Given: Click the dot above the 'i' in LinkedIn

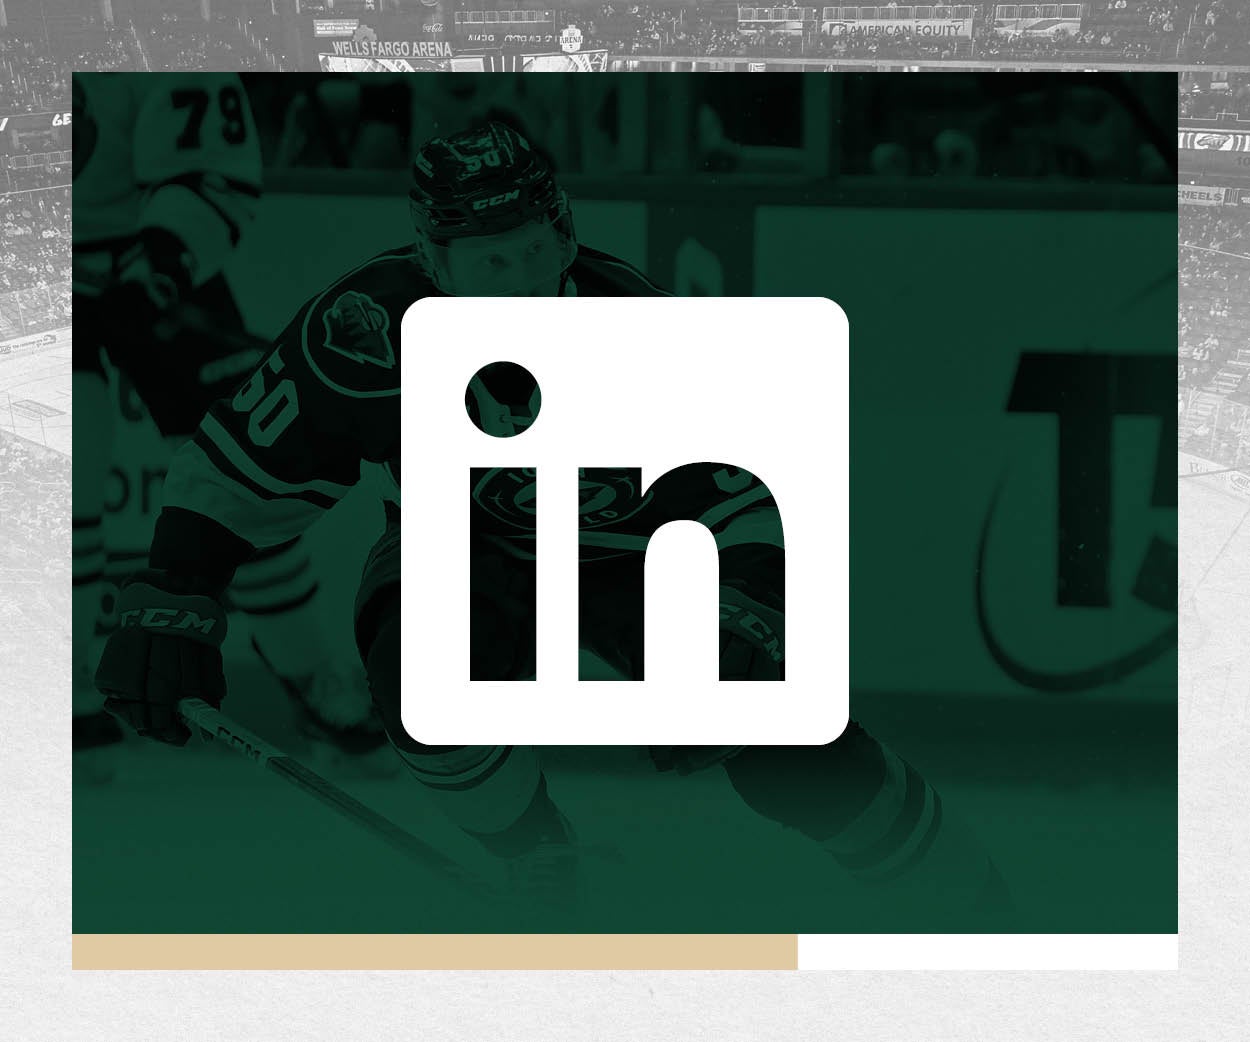Looking at the screenshot, I should pyautogui.click(x=502, y=399).
